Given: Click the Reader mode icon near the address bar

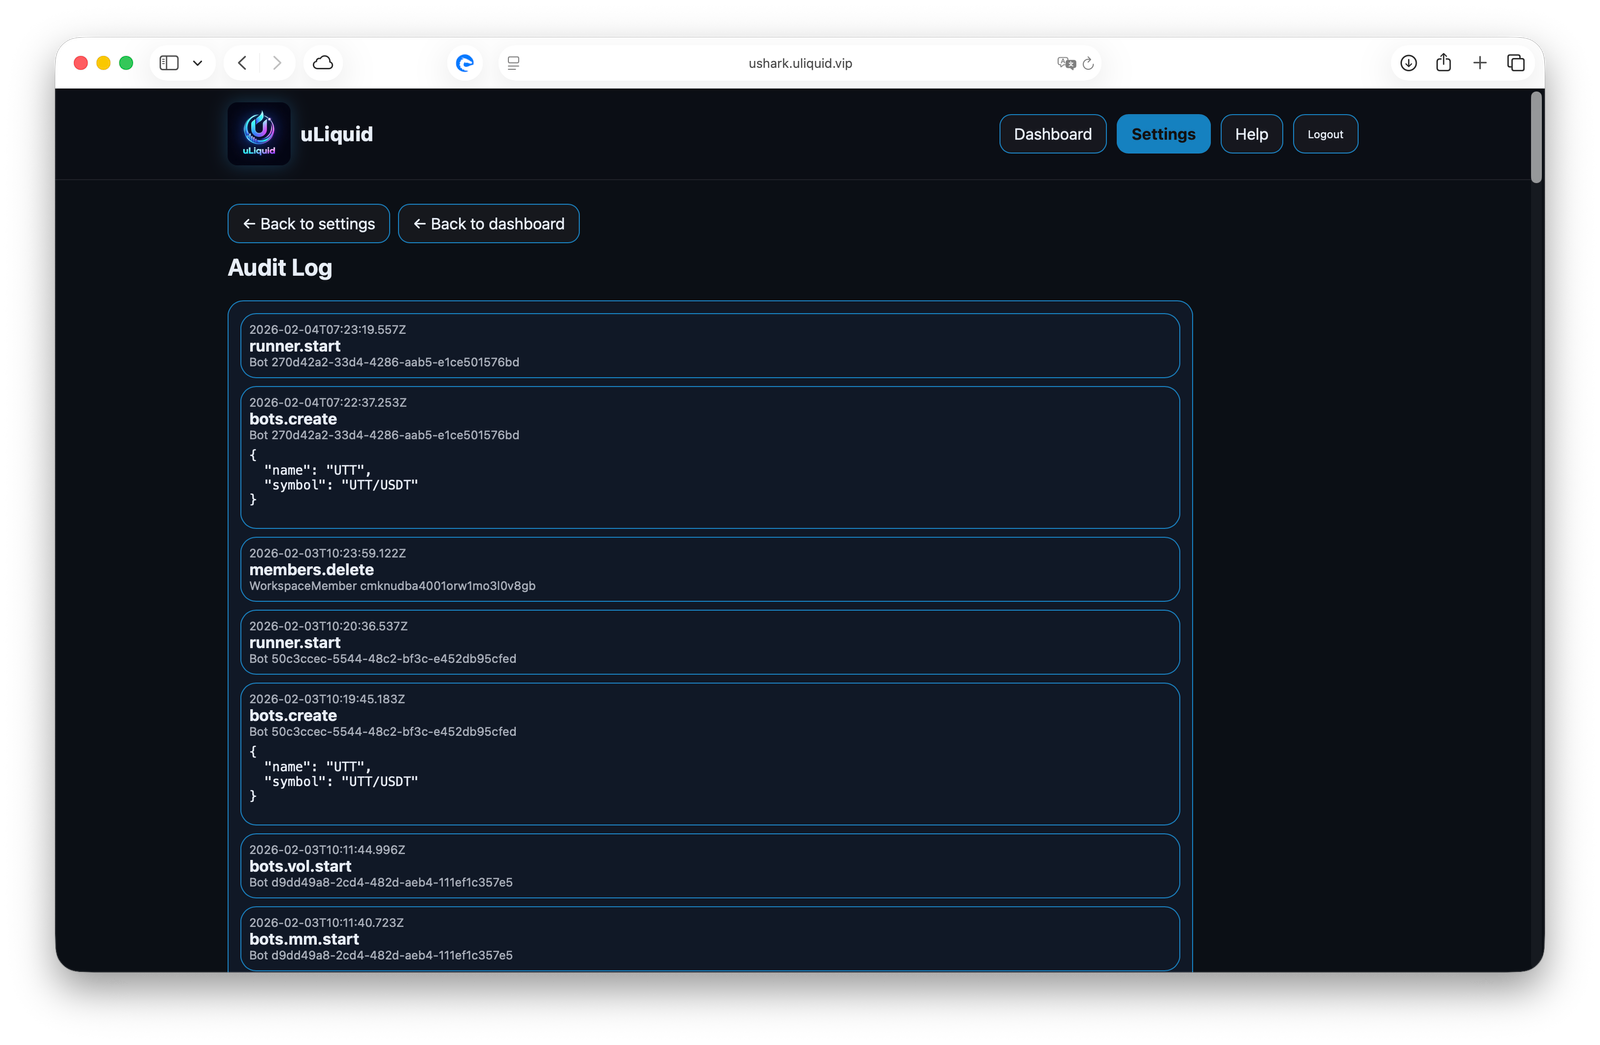Looking at the screenshot, I should click(x=513, y=62).
